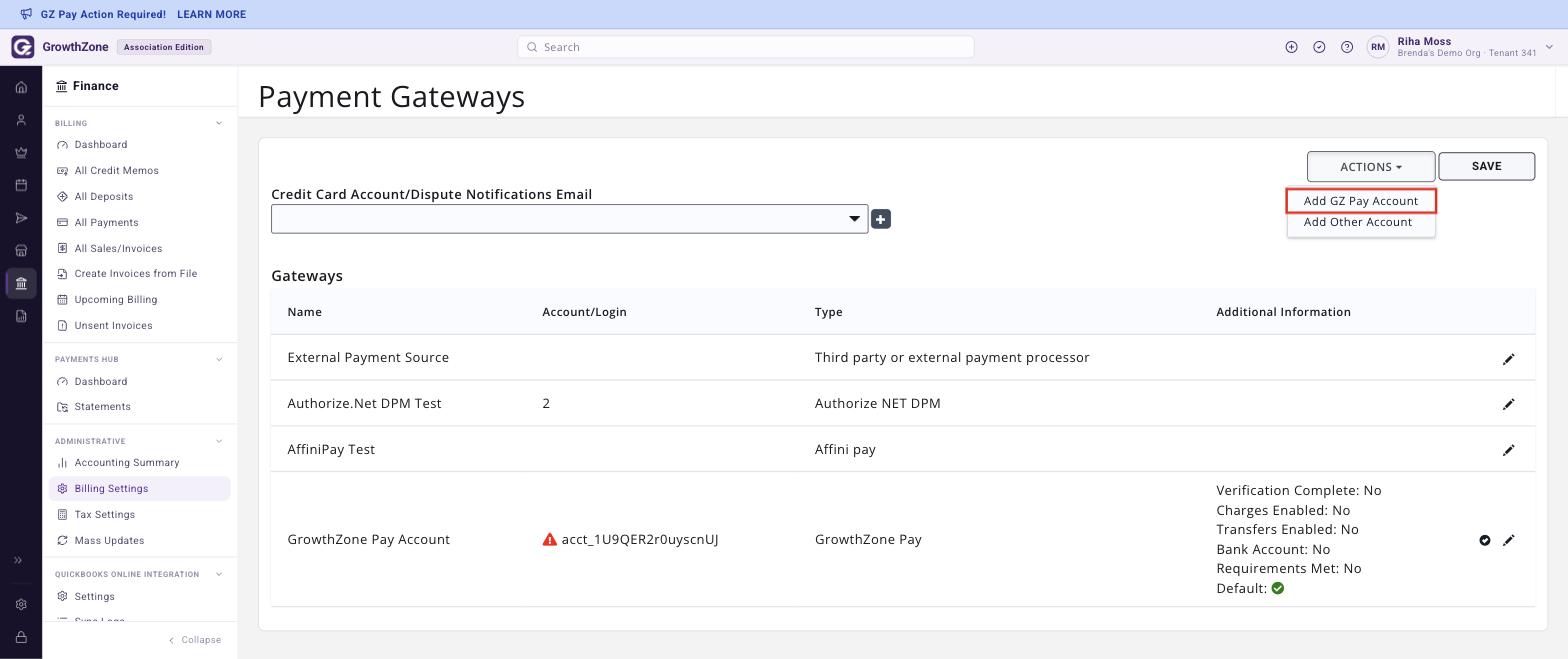Open the Home icon in the left rail
This screenshot has height=659, width=1568.
pos(21,87)
